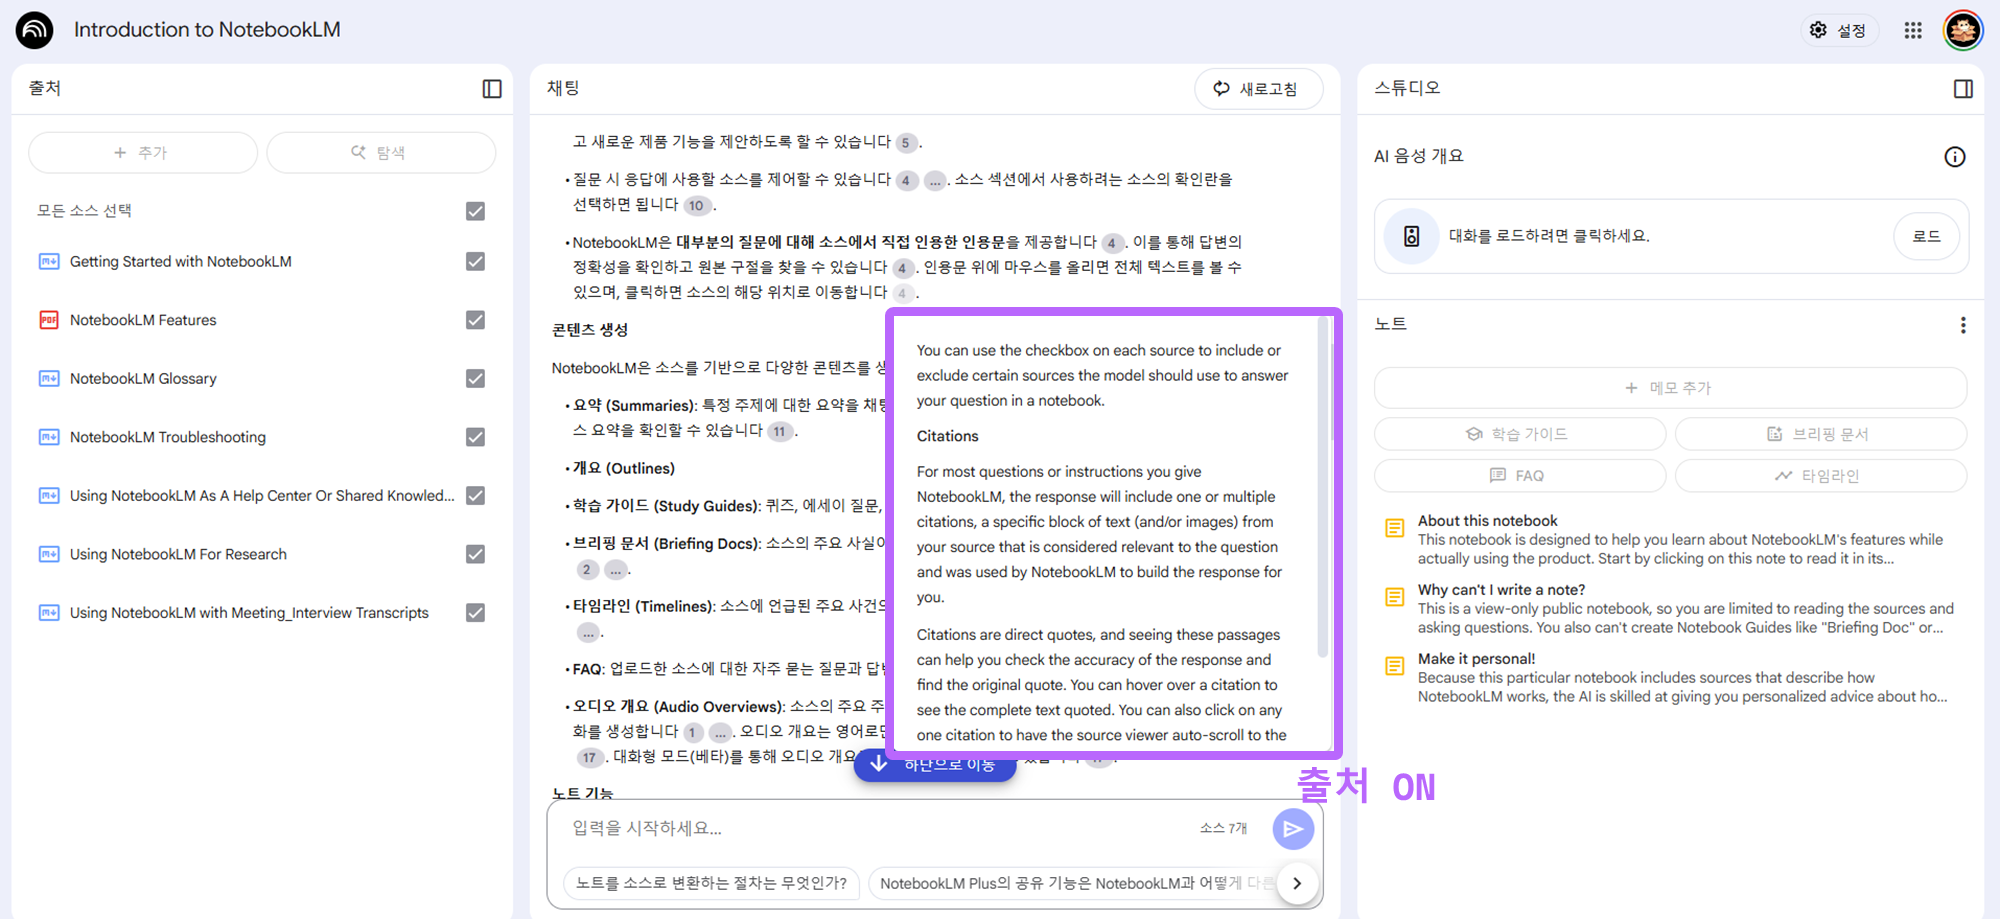Screen dimensions: 2000x919
Task: Toggle the select all sources checkbox
Action: pos(475,211)
